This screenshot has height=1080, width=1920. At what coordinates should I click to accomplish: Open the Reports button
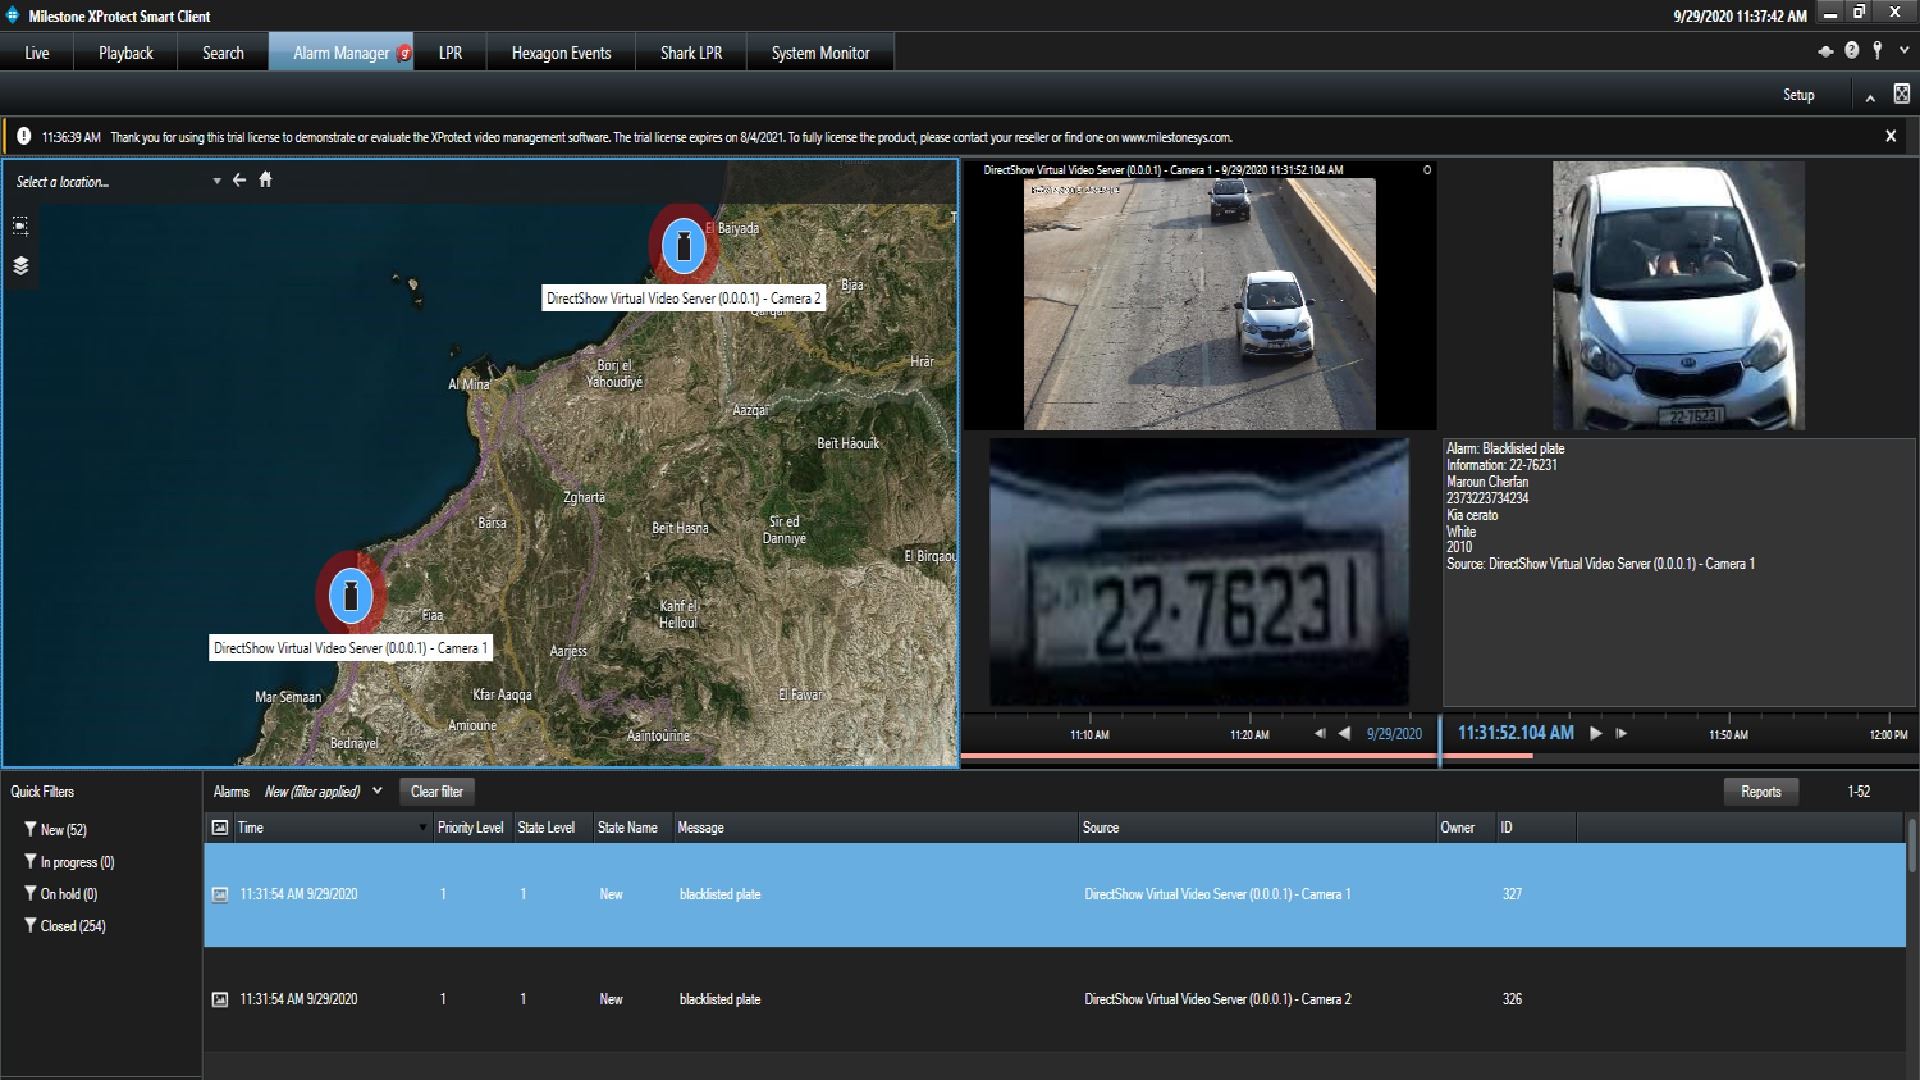1760,791
